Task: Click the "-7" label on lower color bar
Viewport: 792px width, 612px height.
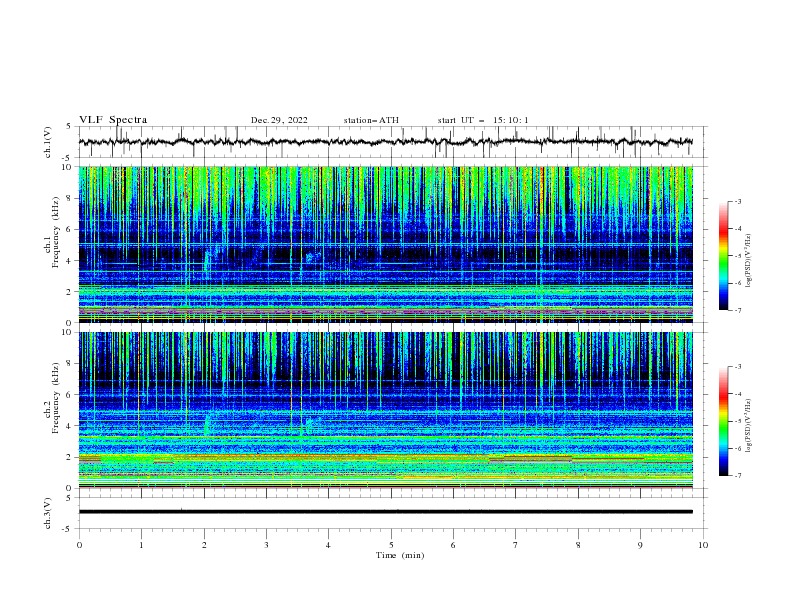Action: tap(737, 476)
